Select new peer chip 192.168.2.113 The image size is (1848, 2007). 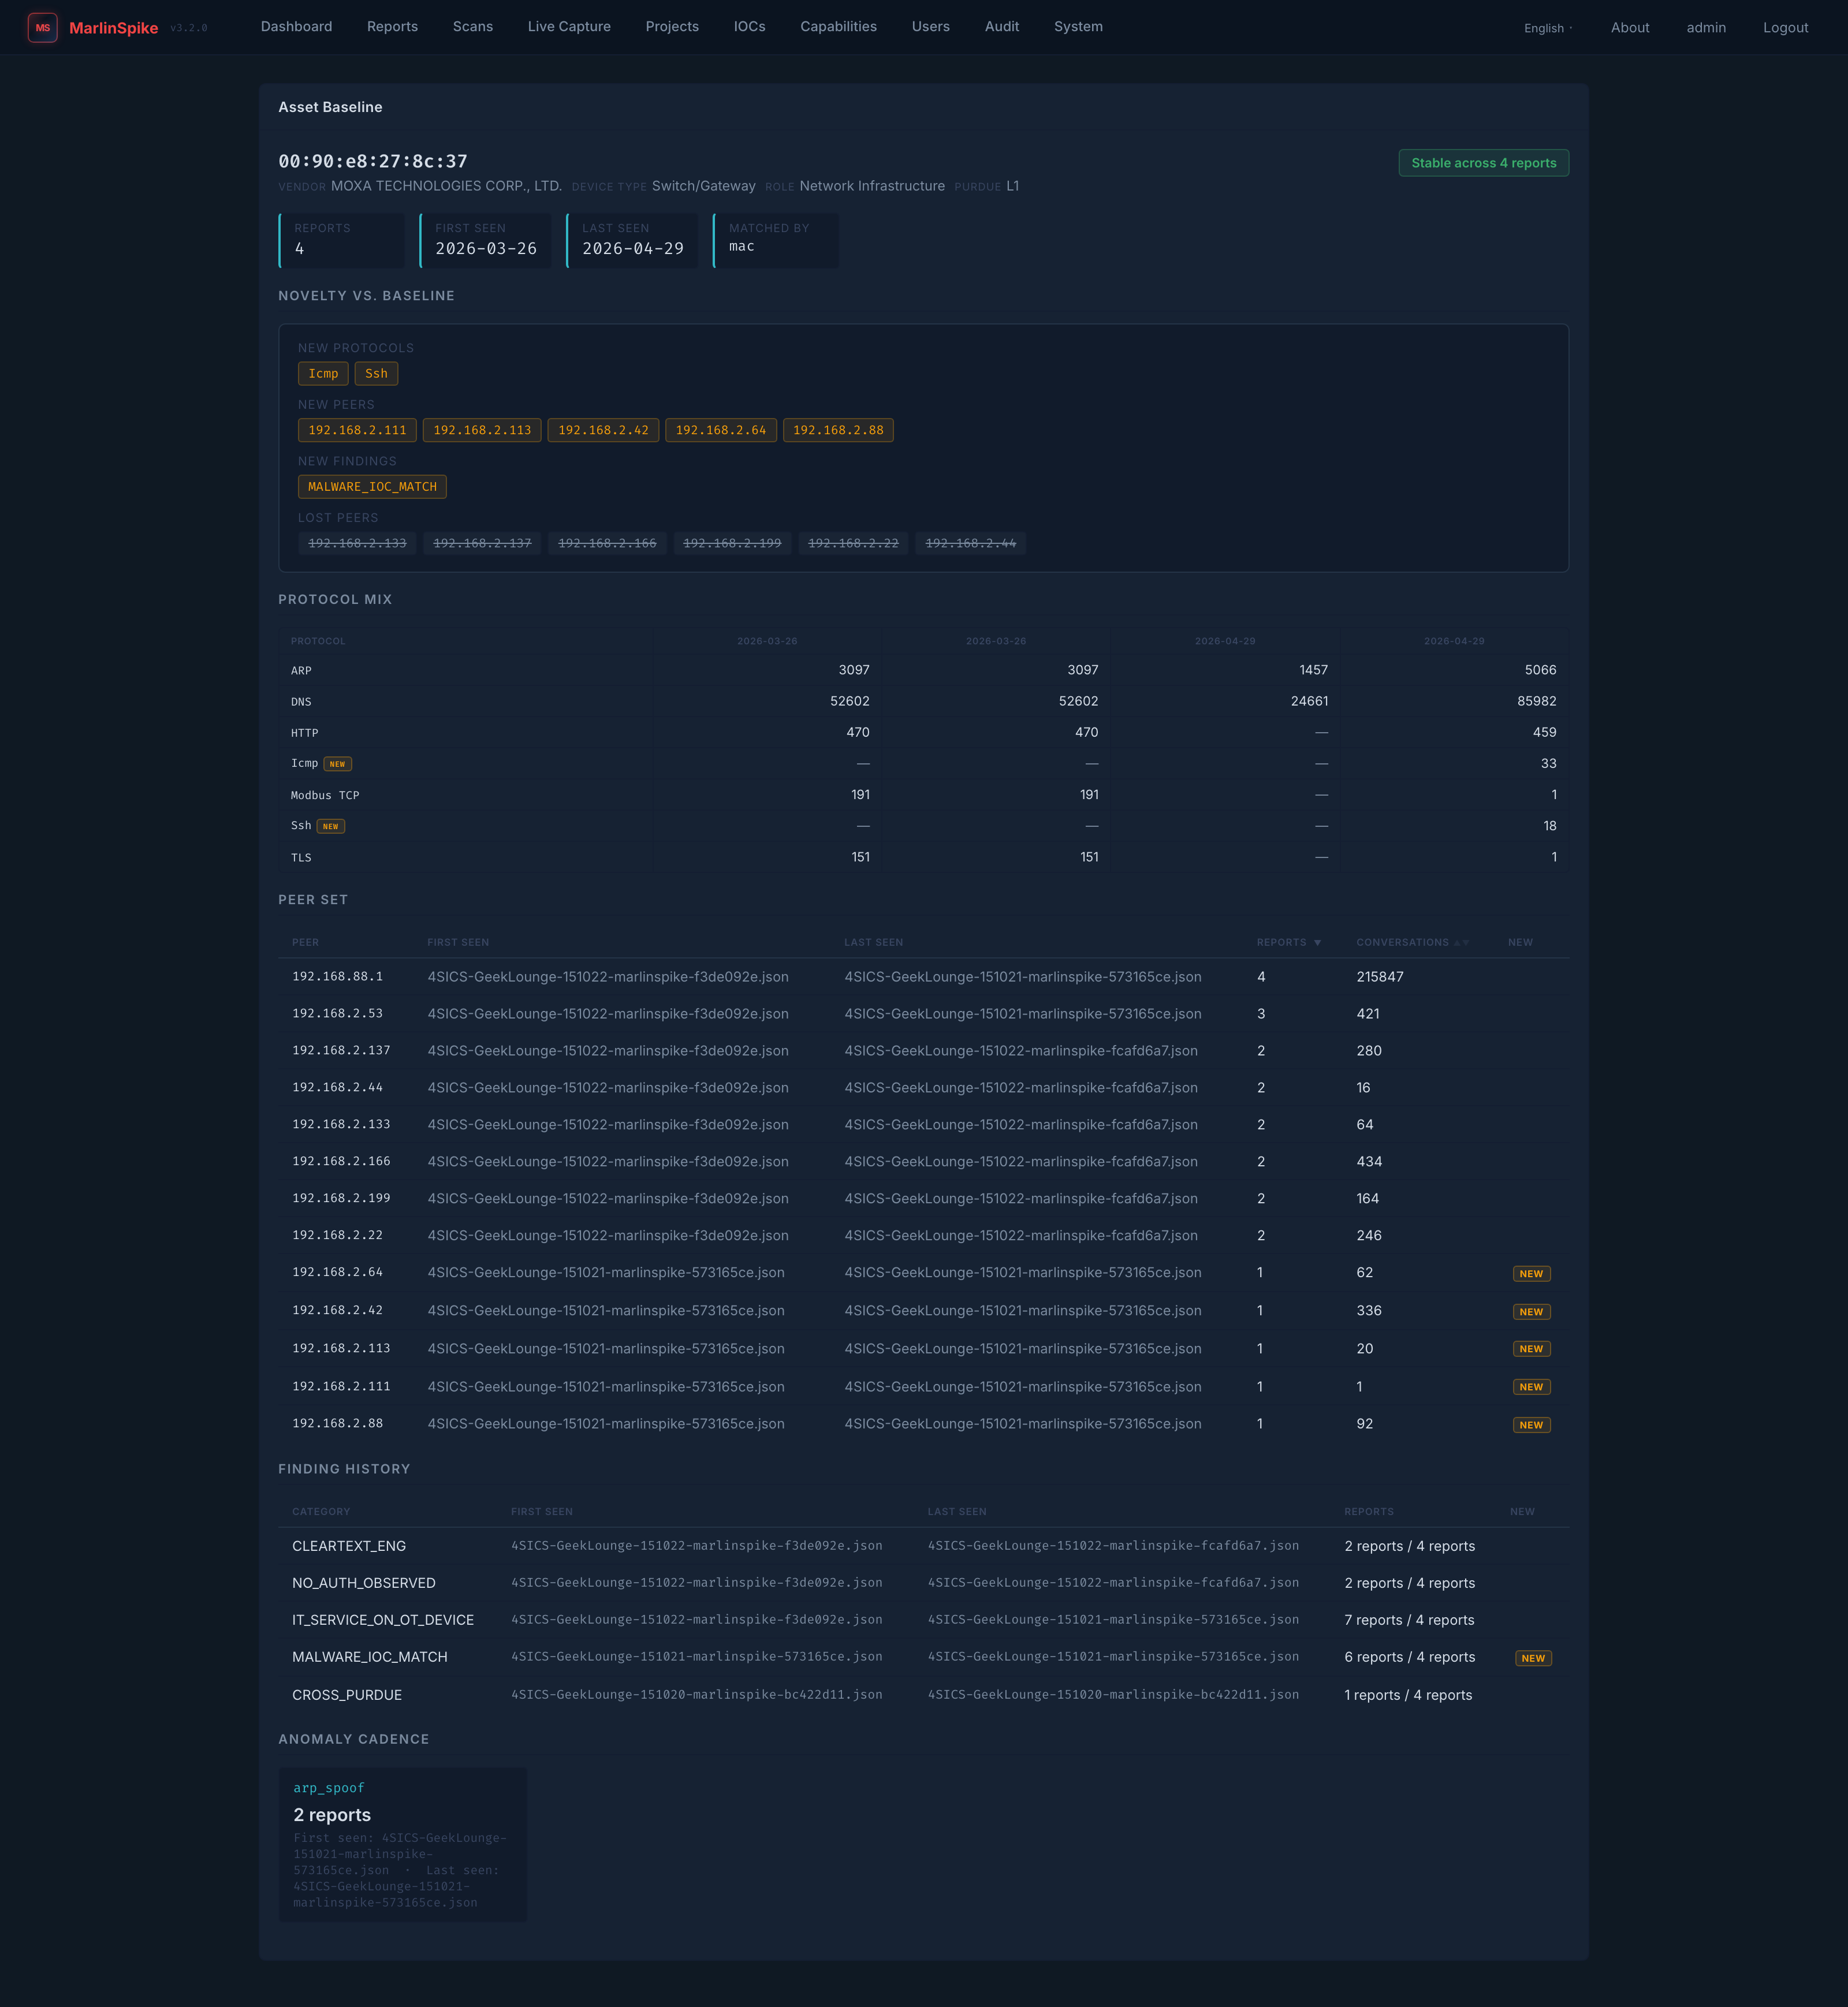point(482,430)
